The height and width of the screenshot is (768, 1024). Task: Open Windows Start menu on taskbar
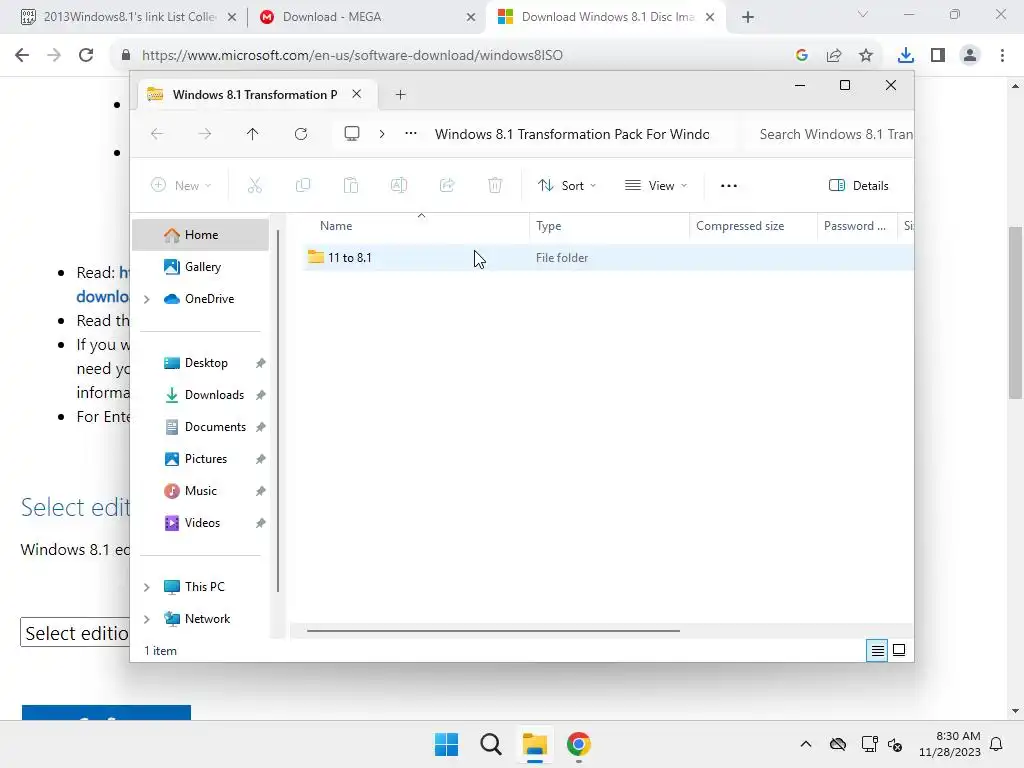[447, 744]
